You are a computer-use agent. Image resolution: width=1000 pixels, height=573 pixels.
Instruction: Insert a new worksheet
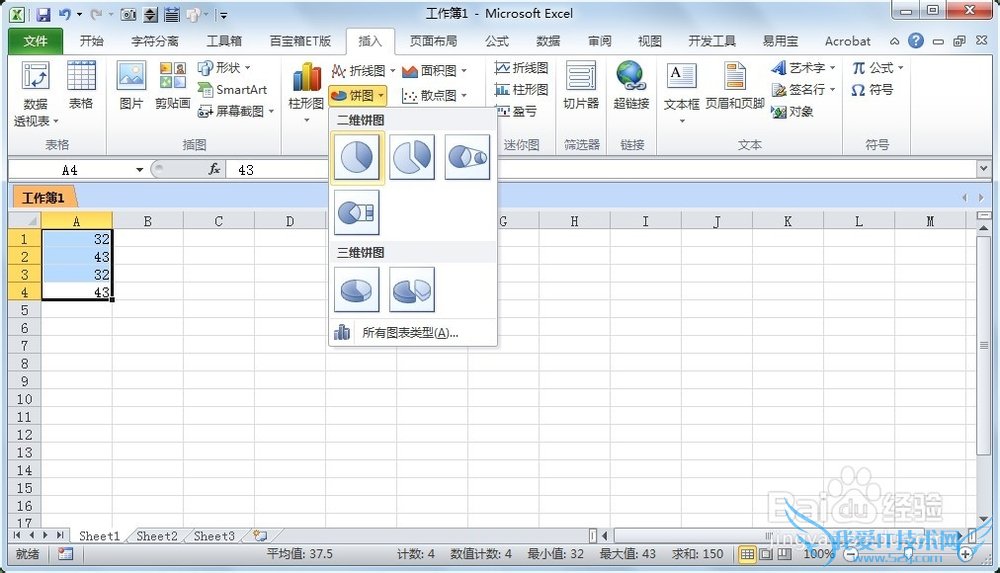[x=260, y=536]
